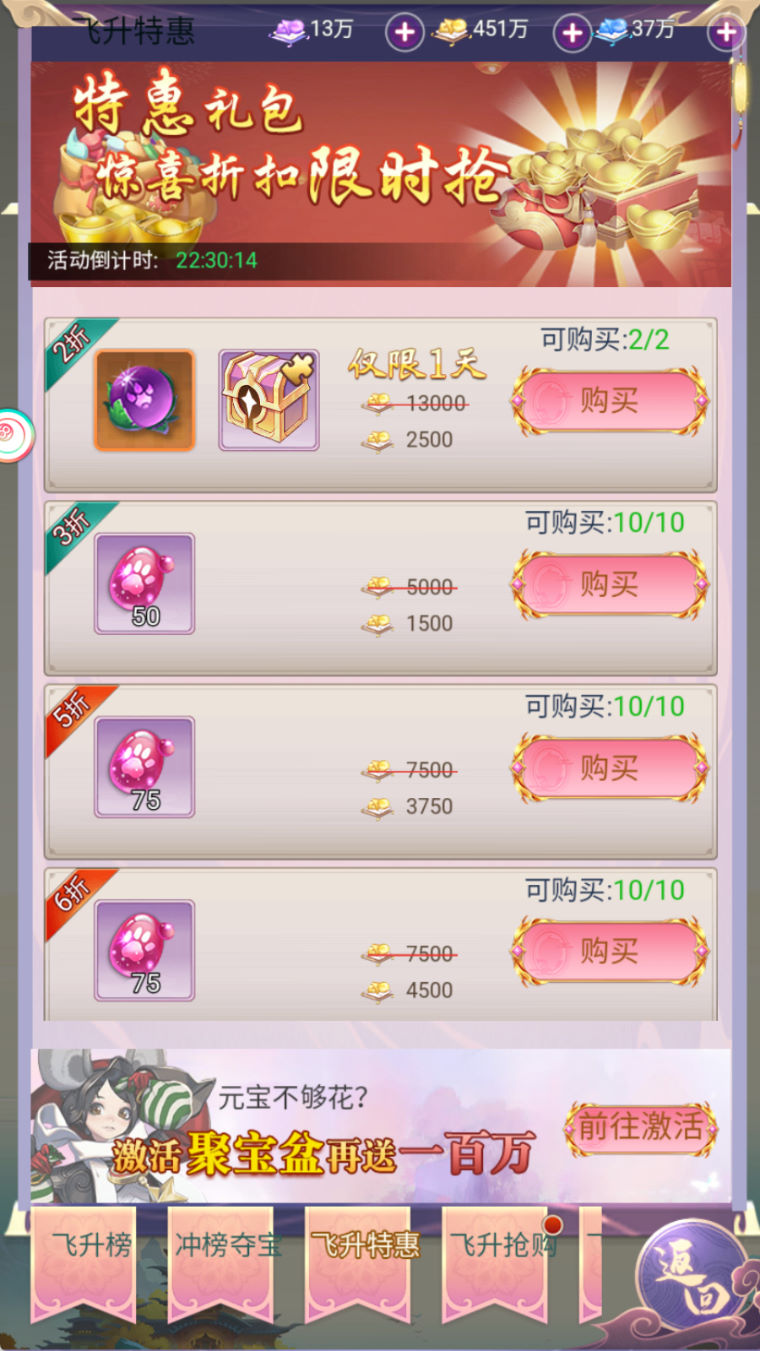Viewport: 760px width, 1351px height.
Task: Tap the plus beside the 37万 currency
Action: click(x=725, y=33)
